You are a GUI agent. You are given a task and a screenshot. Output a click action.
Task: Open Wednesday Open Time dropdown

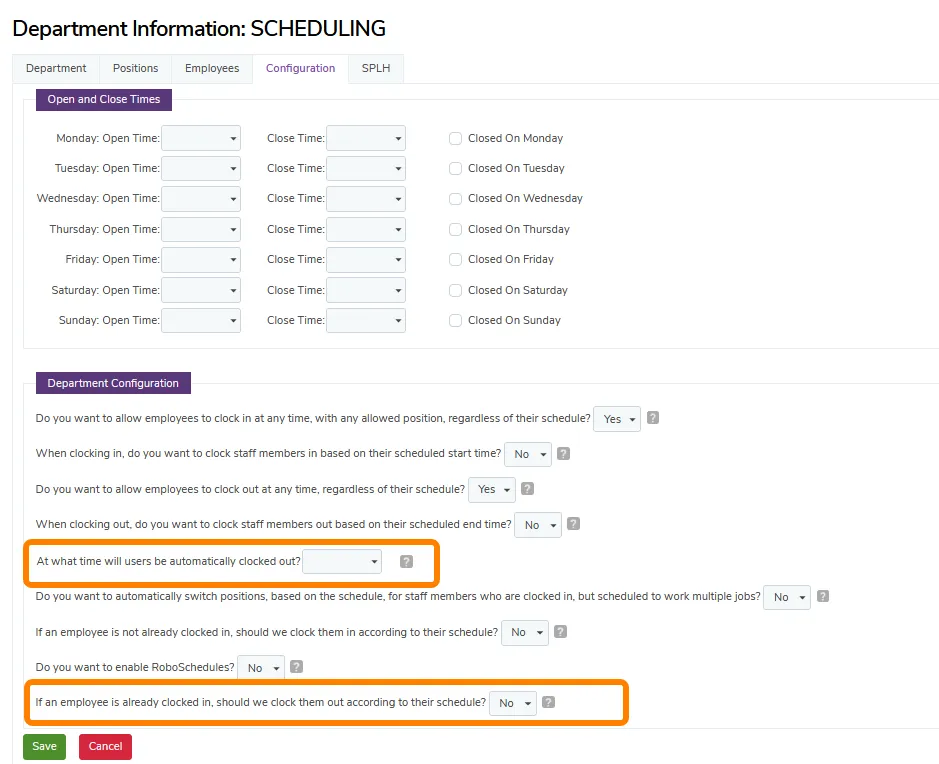[201, 199]
